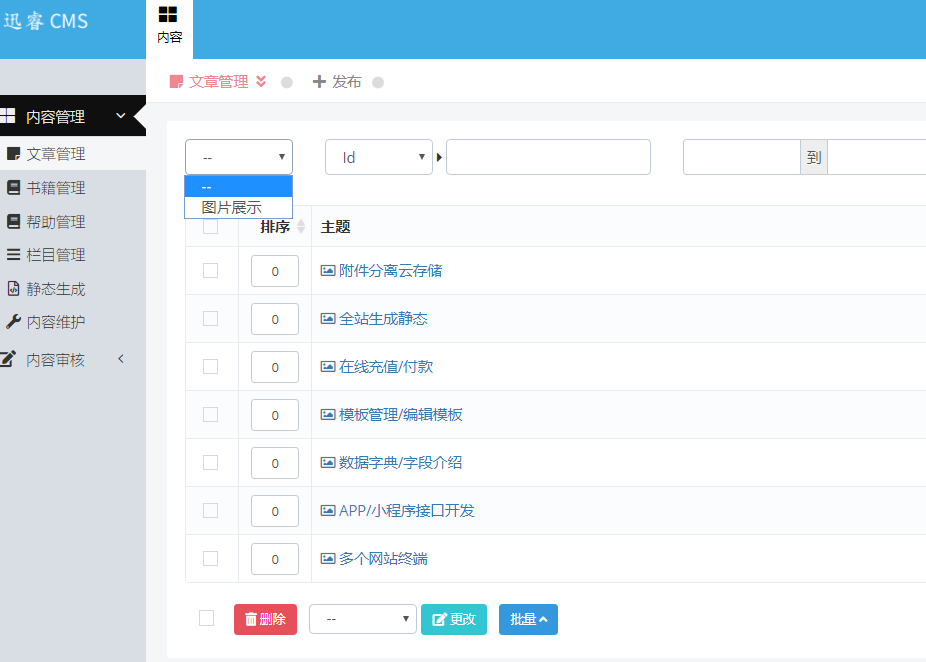Open the bulk action dropdown beside 更改
This screenshot has width=926, height=662.
[x=363, y=619]
